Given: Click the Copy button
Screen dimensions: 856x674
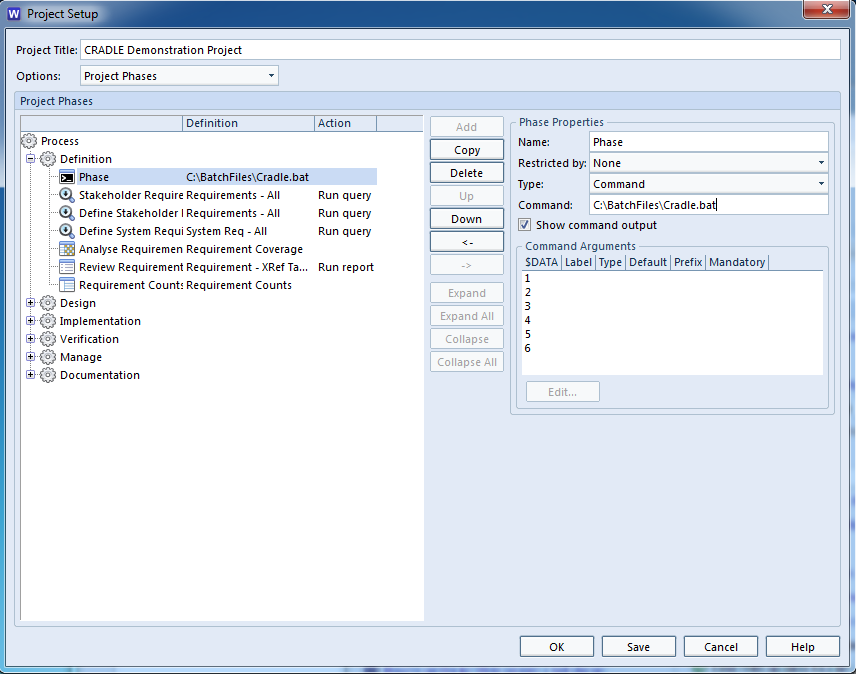Looking at the screenshot, I should (x=467, y=150).
